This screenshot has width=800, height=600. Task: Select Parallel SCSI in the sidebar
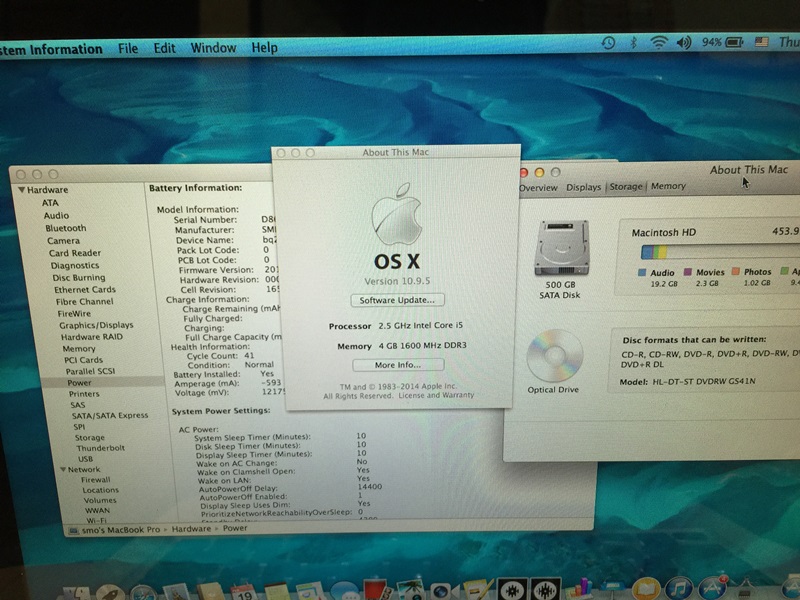(90, 371)
